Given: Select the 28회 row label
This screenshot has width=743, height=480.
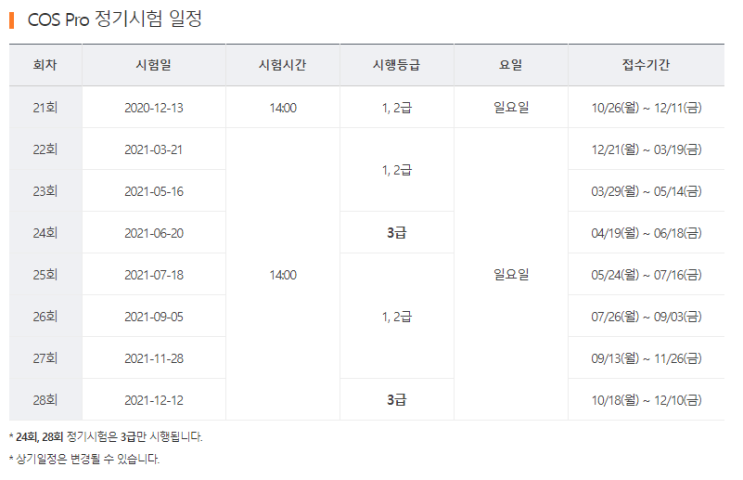Looking at the screenshot, I should click(45, 400).
